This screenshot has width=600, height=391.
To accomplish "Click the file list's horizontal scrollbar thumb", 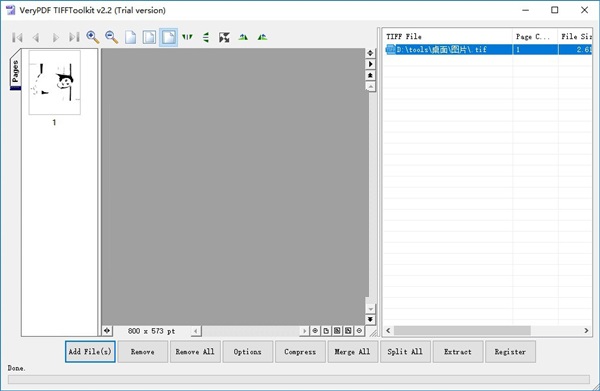I will coord(462,331).
